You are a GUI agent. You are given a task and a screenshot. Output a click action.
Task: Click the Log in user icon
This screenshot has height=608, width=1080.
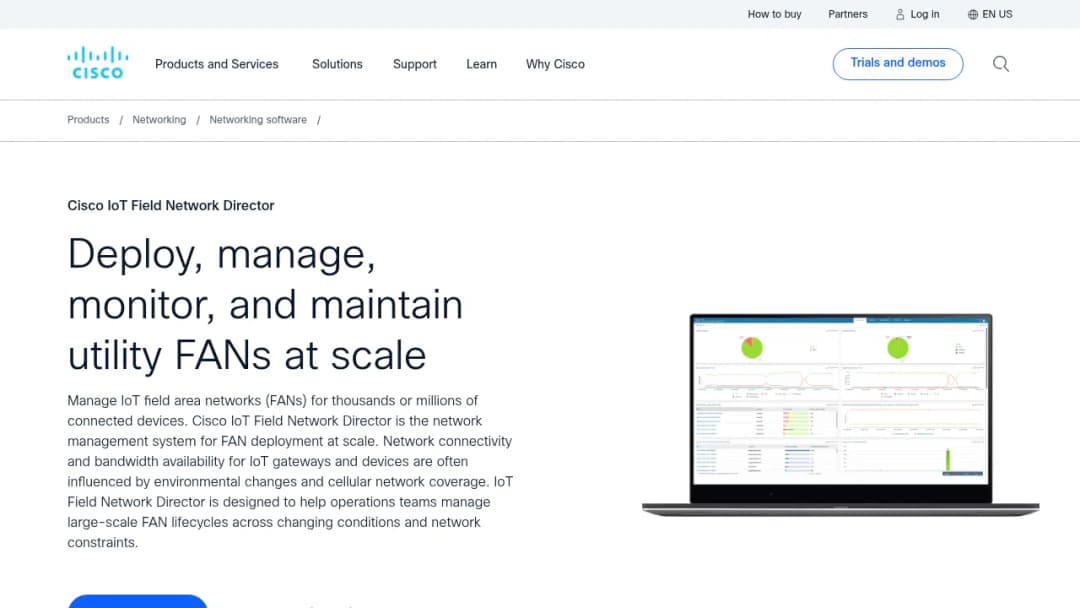pyautogui.click(x=900, y=14)
